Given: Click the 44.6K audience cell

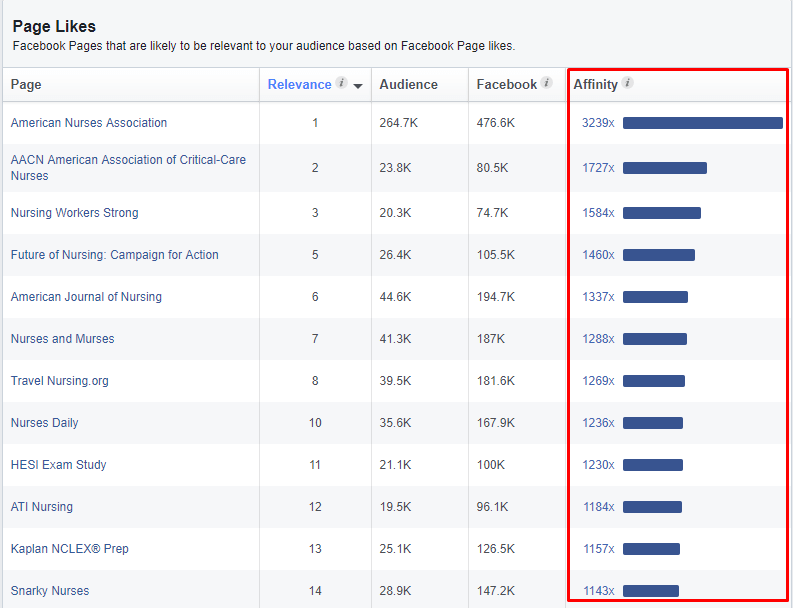Looking at the screenshot, I should pyautogui.click(x=395, y=296).
